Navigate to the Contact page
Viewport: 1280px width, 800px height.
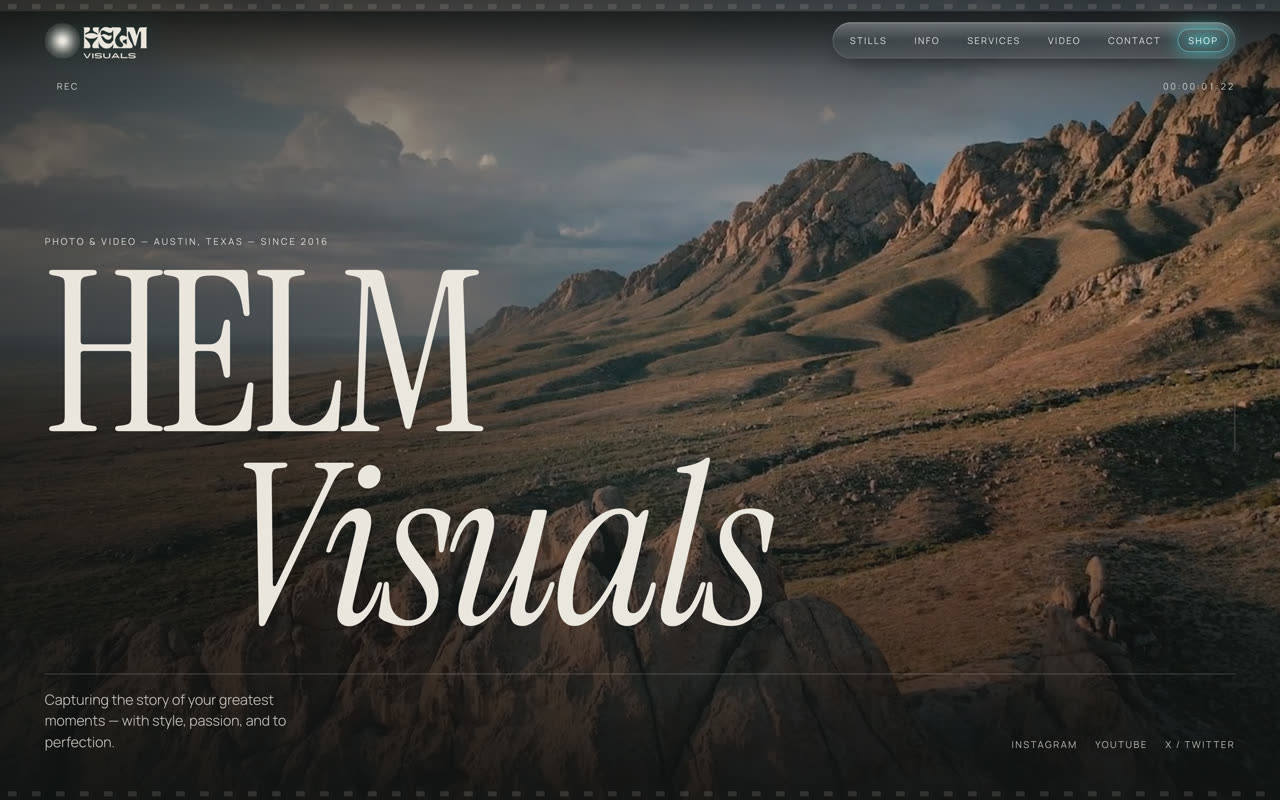(x=1134, y=41)
